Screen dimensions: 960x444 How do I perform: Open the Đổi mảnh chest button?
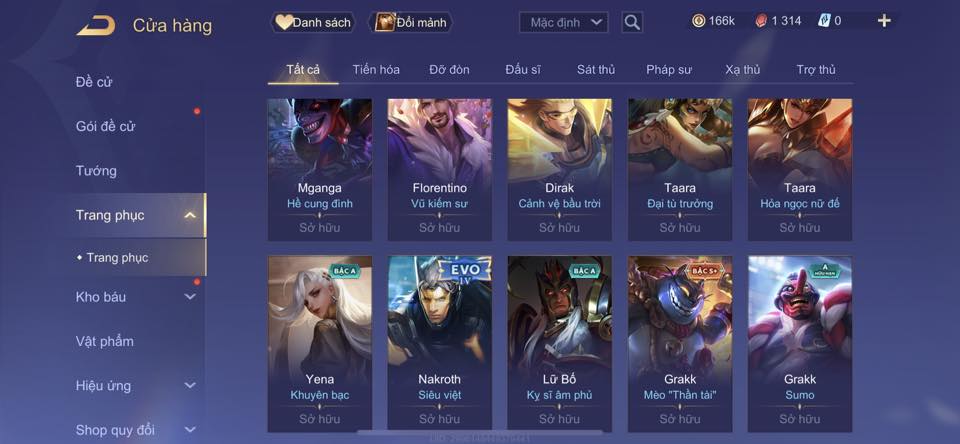pos(411,23)
